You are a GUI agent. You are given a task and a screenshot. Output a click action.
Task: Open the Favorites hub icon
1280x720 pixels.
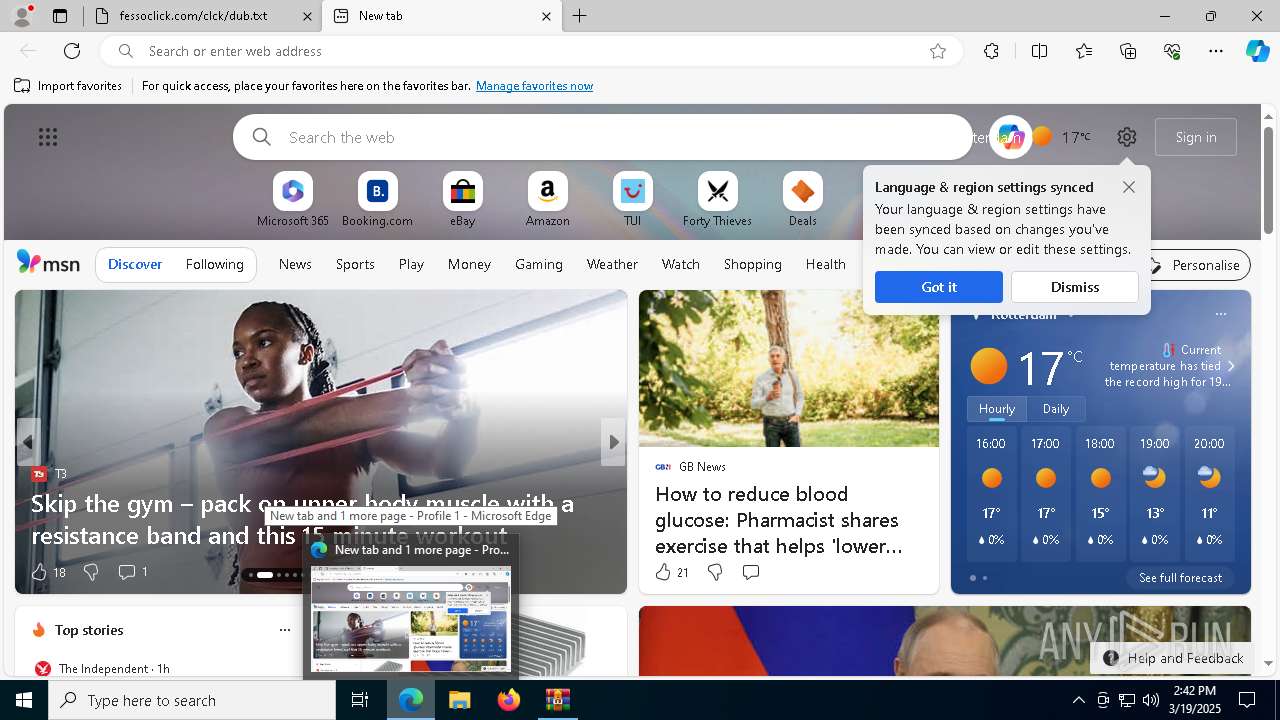1084,51
